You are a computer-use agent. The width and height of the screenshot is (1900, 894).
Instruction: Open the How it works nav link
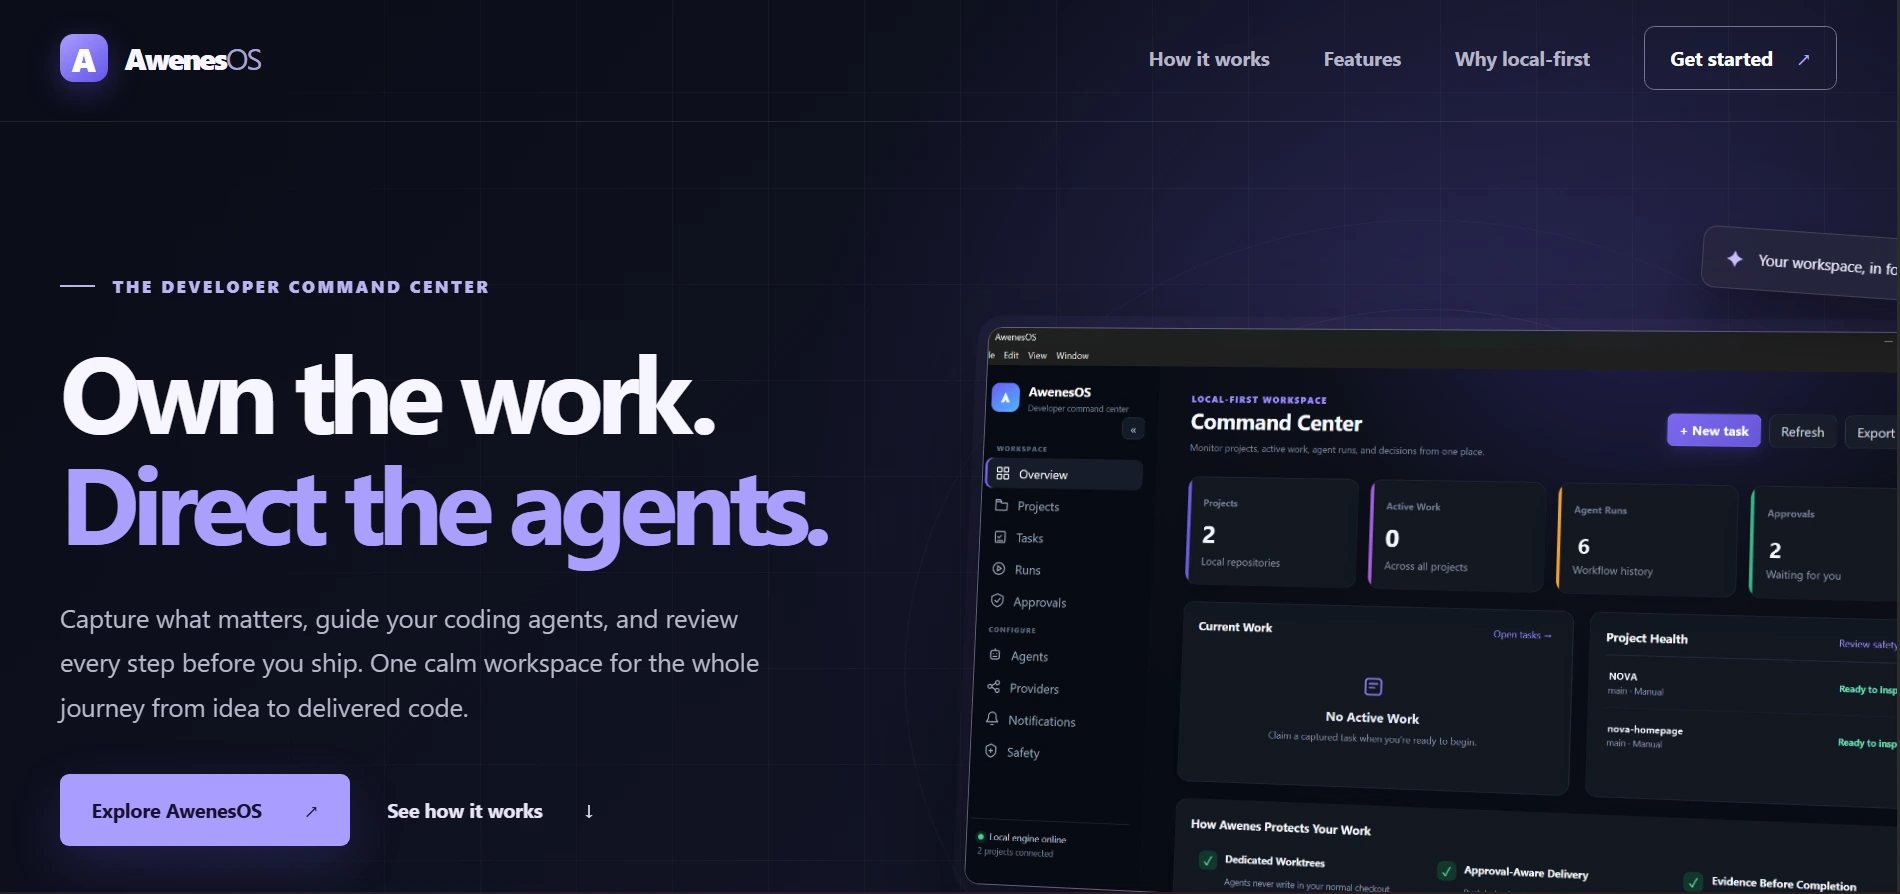coord(1209,59)
